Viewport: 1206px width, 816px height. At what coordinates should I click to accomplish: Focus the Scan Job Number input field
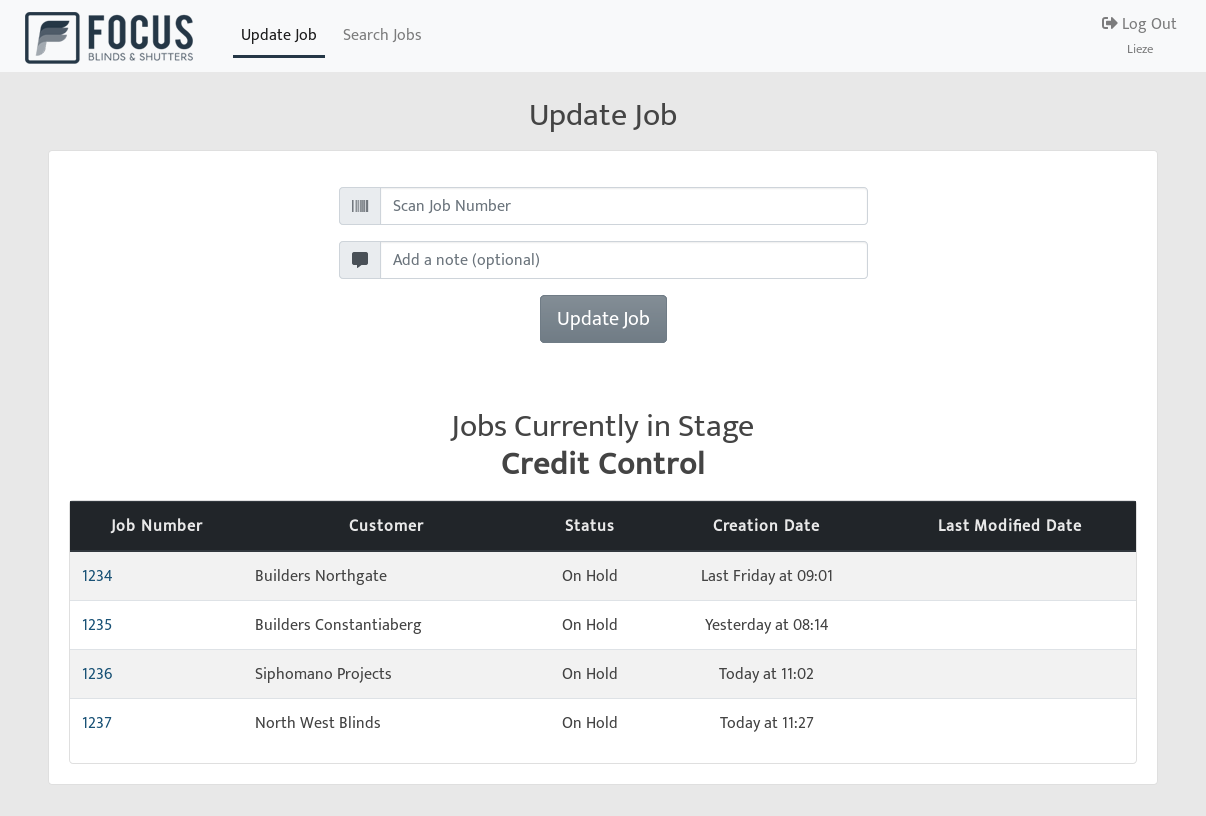click(x=623, y=206)
